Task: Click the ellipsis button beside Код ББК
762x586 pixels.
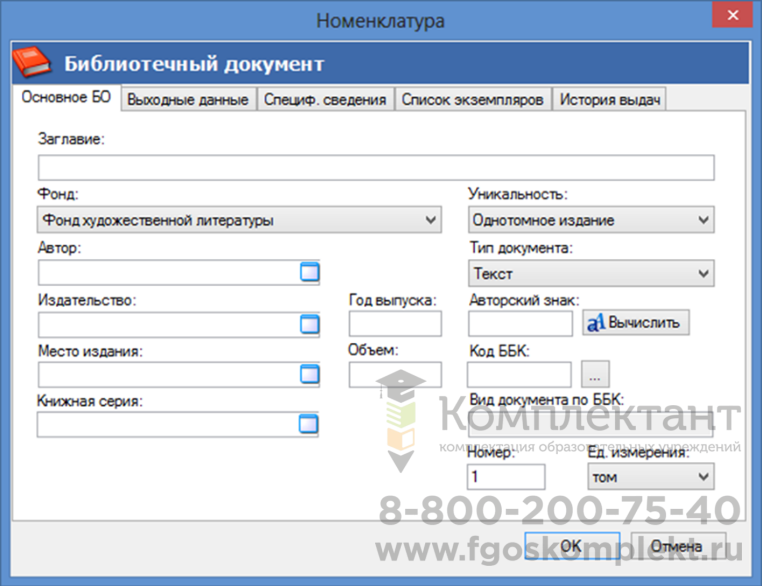Action: point(594,376)
